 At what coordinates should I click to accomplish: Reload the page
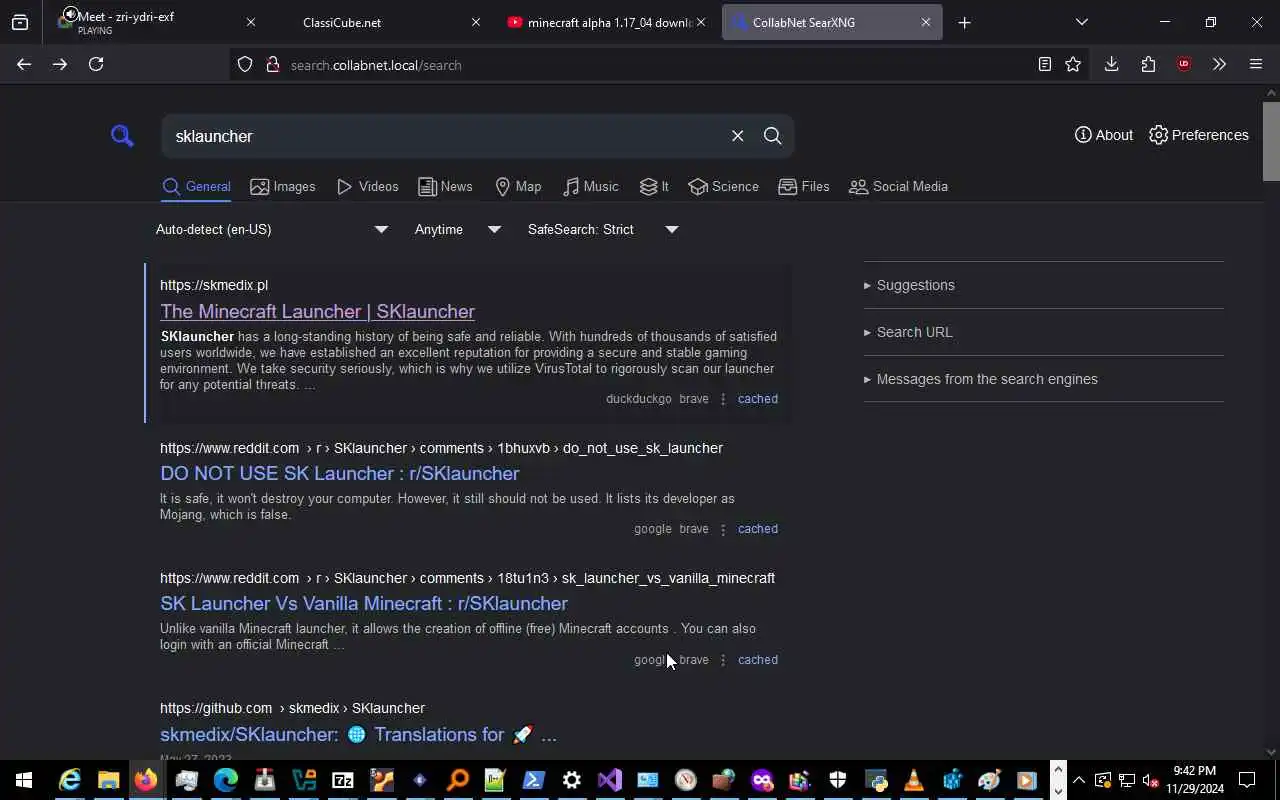96,64
